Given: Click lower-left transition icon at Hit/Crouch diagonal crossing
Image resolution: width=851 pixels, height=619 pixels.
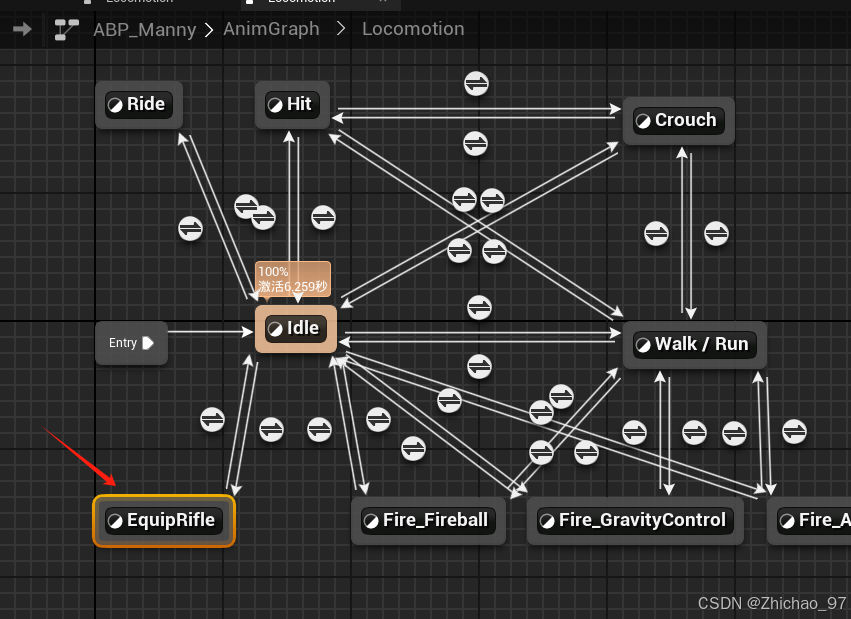Looking at the screenshot, I should coord(460,251).
